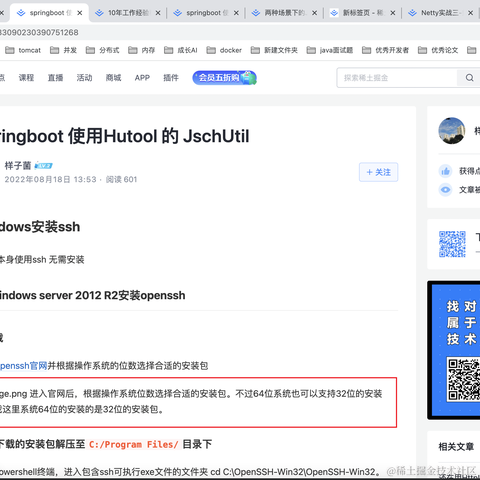The image size is (480, 480).
Task: Click the 进入官网后 paragraph text
Action: click(x=191, y=401)
